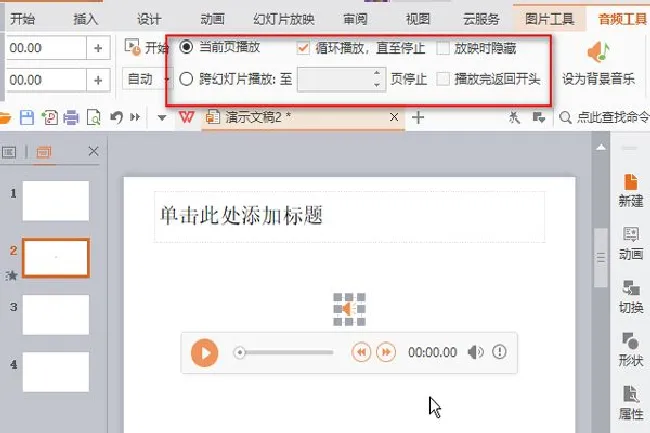
Task: Click the redo/more arrows icon
Action: [x=135, y=118]
